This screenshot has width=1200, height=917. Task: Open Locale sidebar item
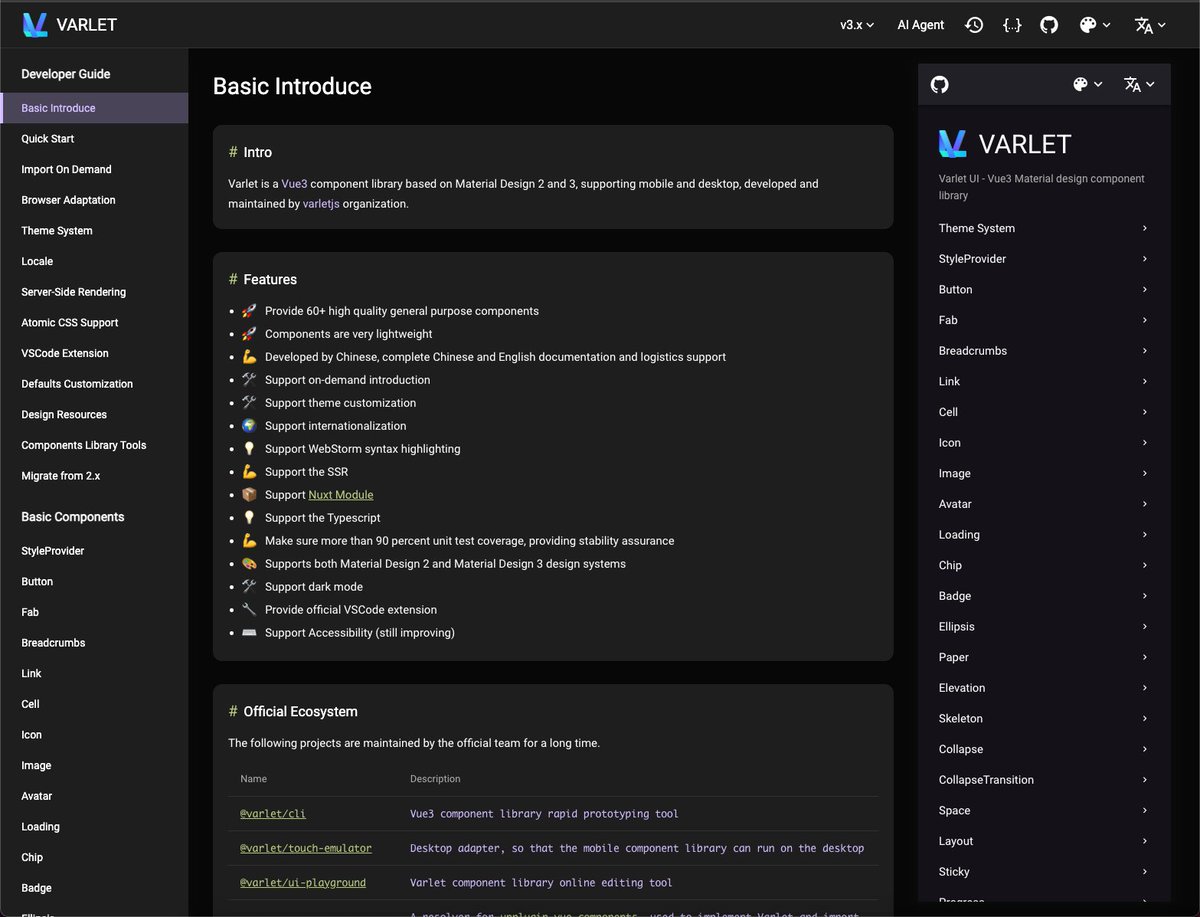94,261
